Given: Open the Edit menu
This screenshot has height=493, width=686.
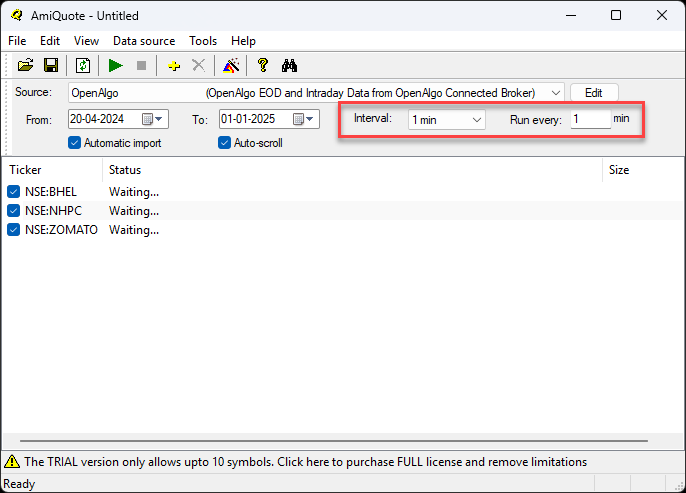Looking at the screenshot, I should click(50, 41).
